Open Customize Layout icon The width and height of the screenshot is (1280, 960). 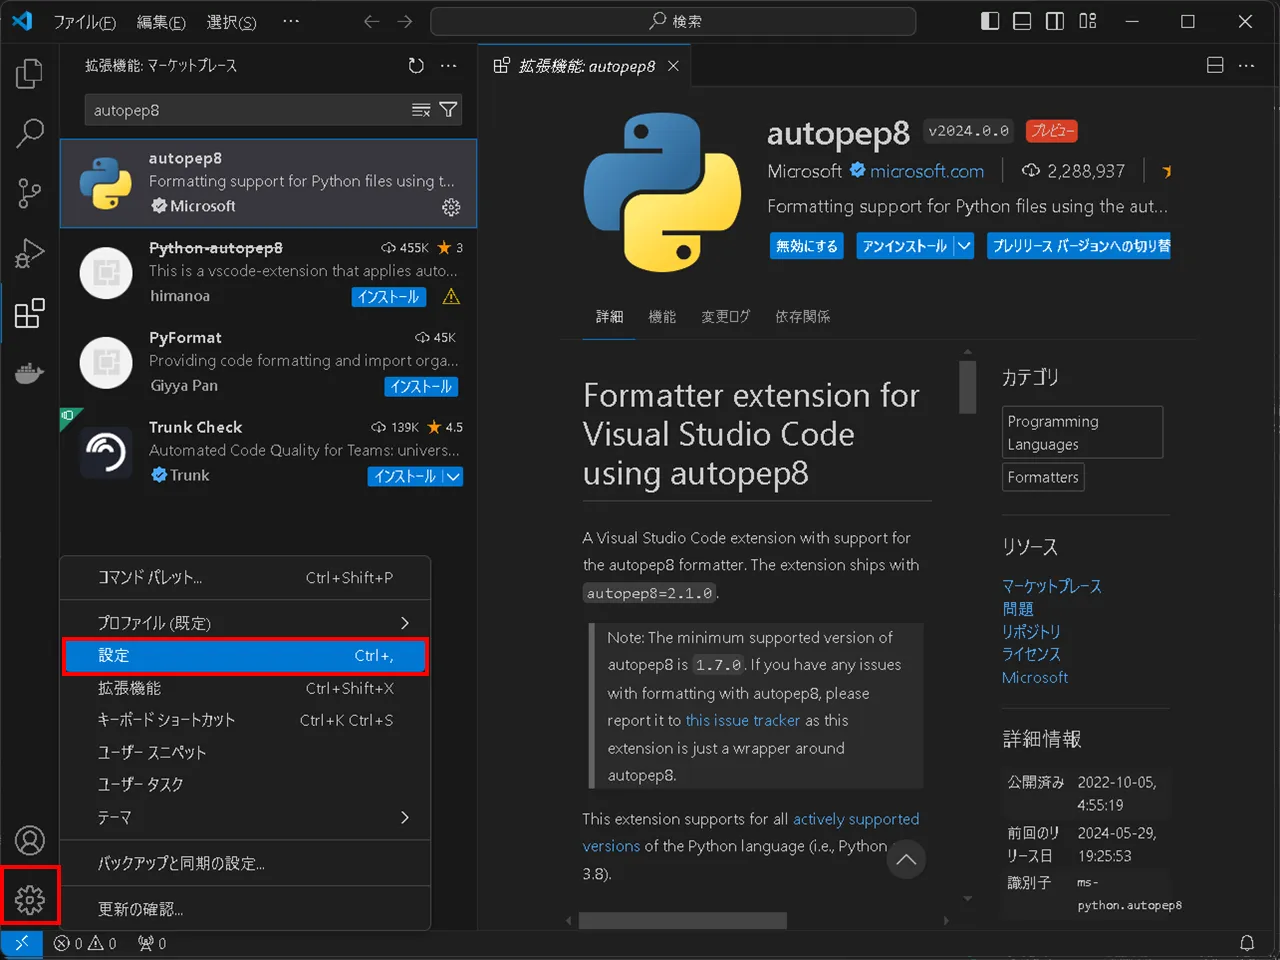click(1088, 21)
